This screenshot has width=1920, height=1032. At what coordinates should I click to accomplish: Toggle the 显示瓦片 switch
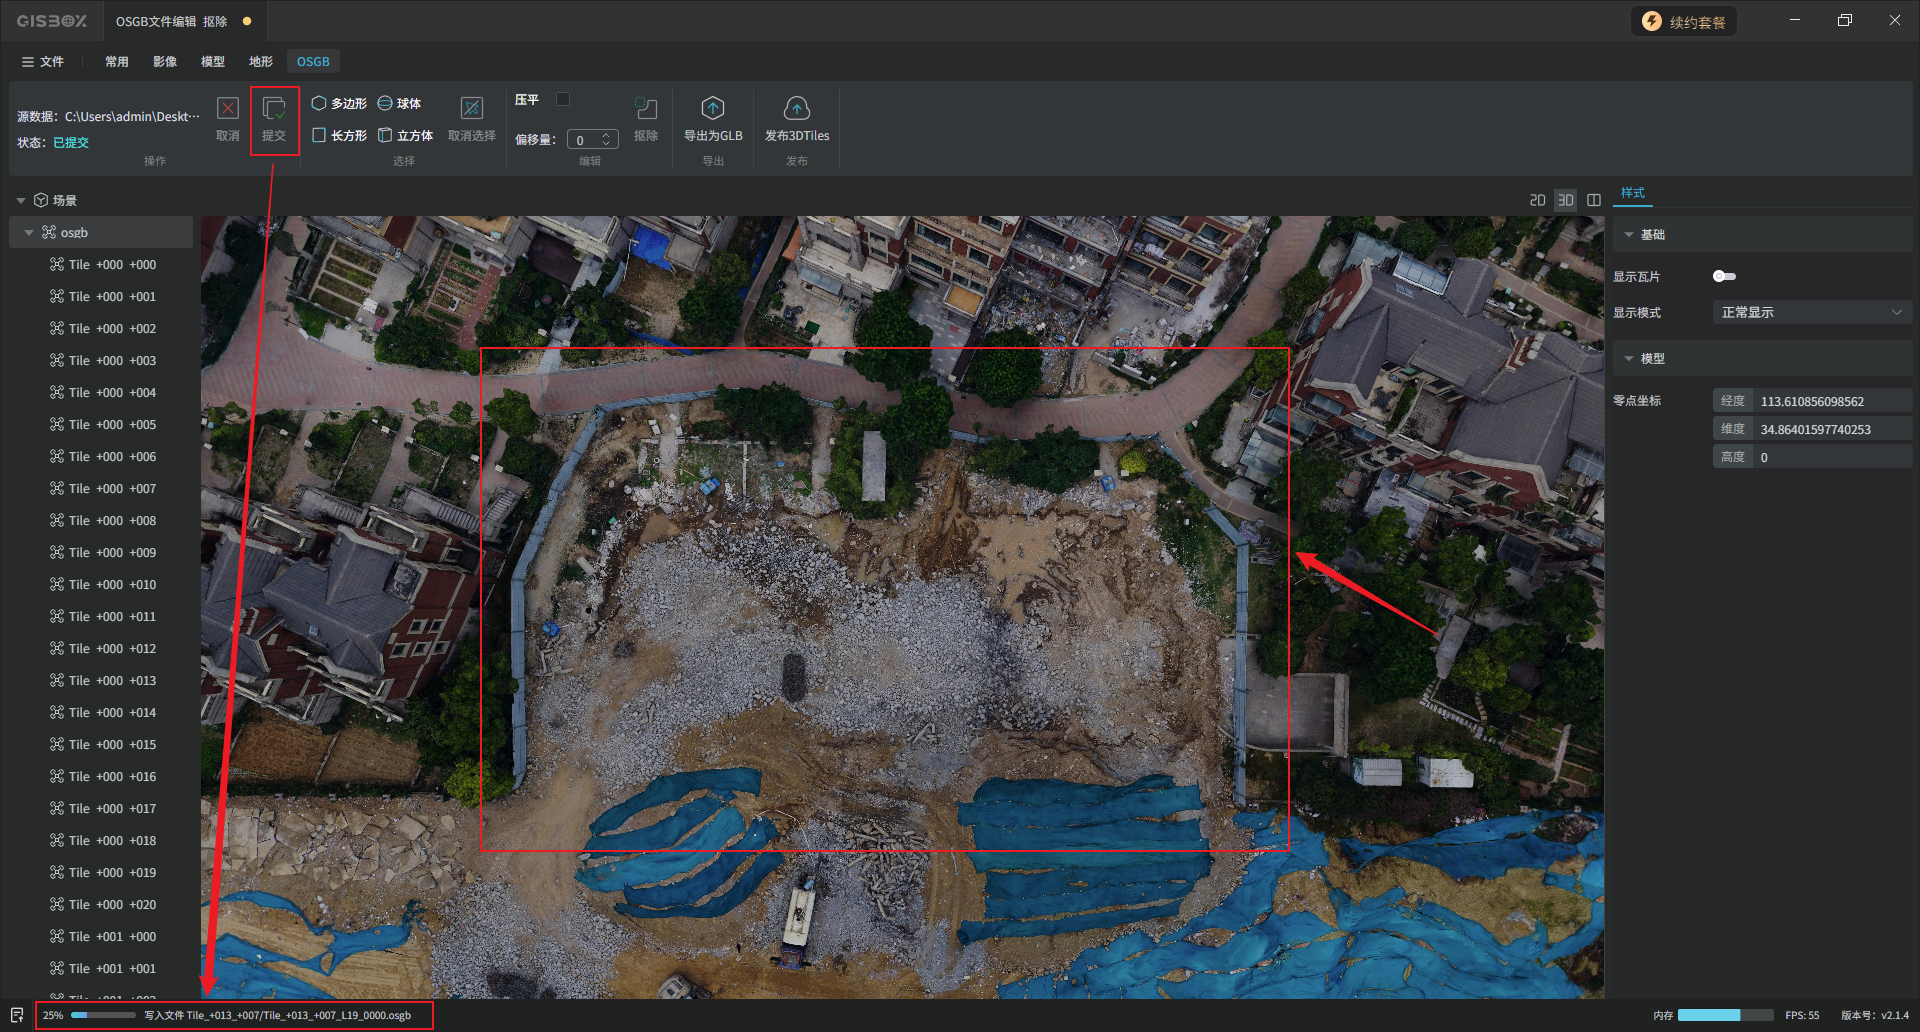coord(1724,276)
